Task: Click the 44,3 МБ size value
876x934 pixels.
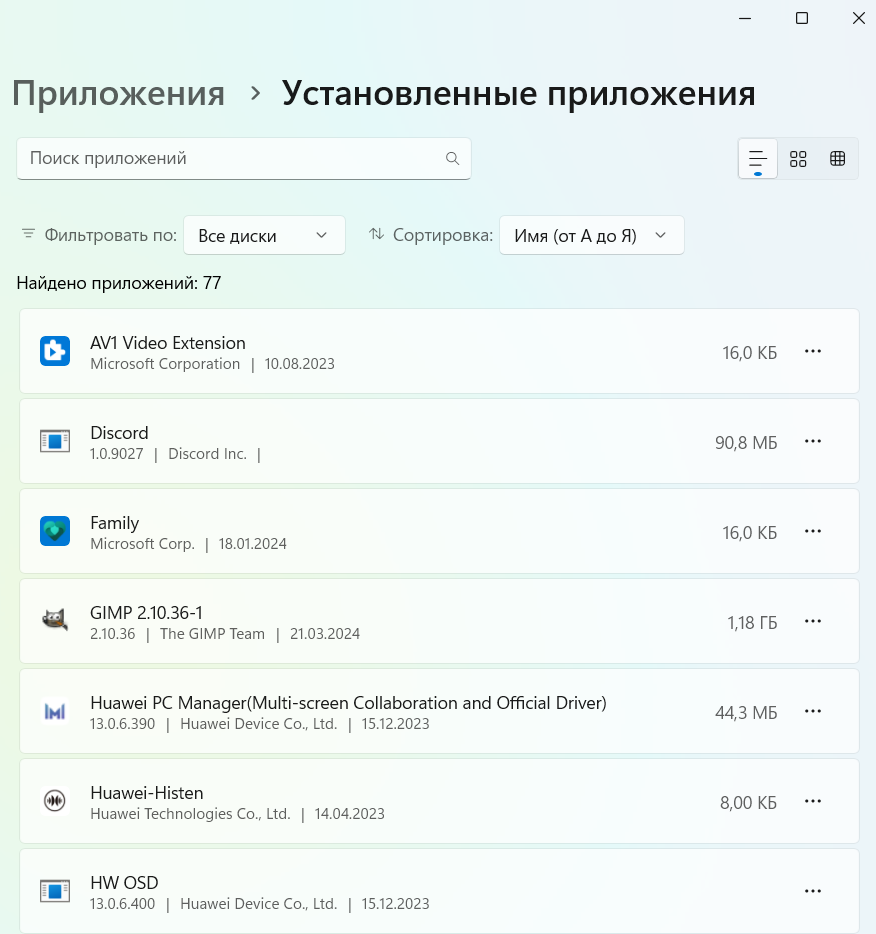Action: (746, 712)
